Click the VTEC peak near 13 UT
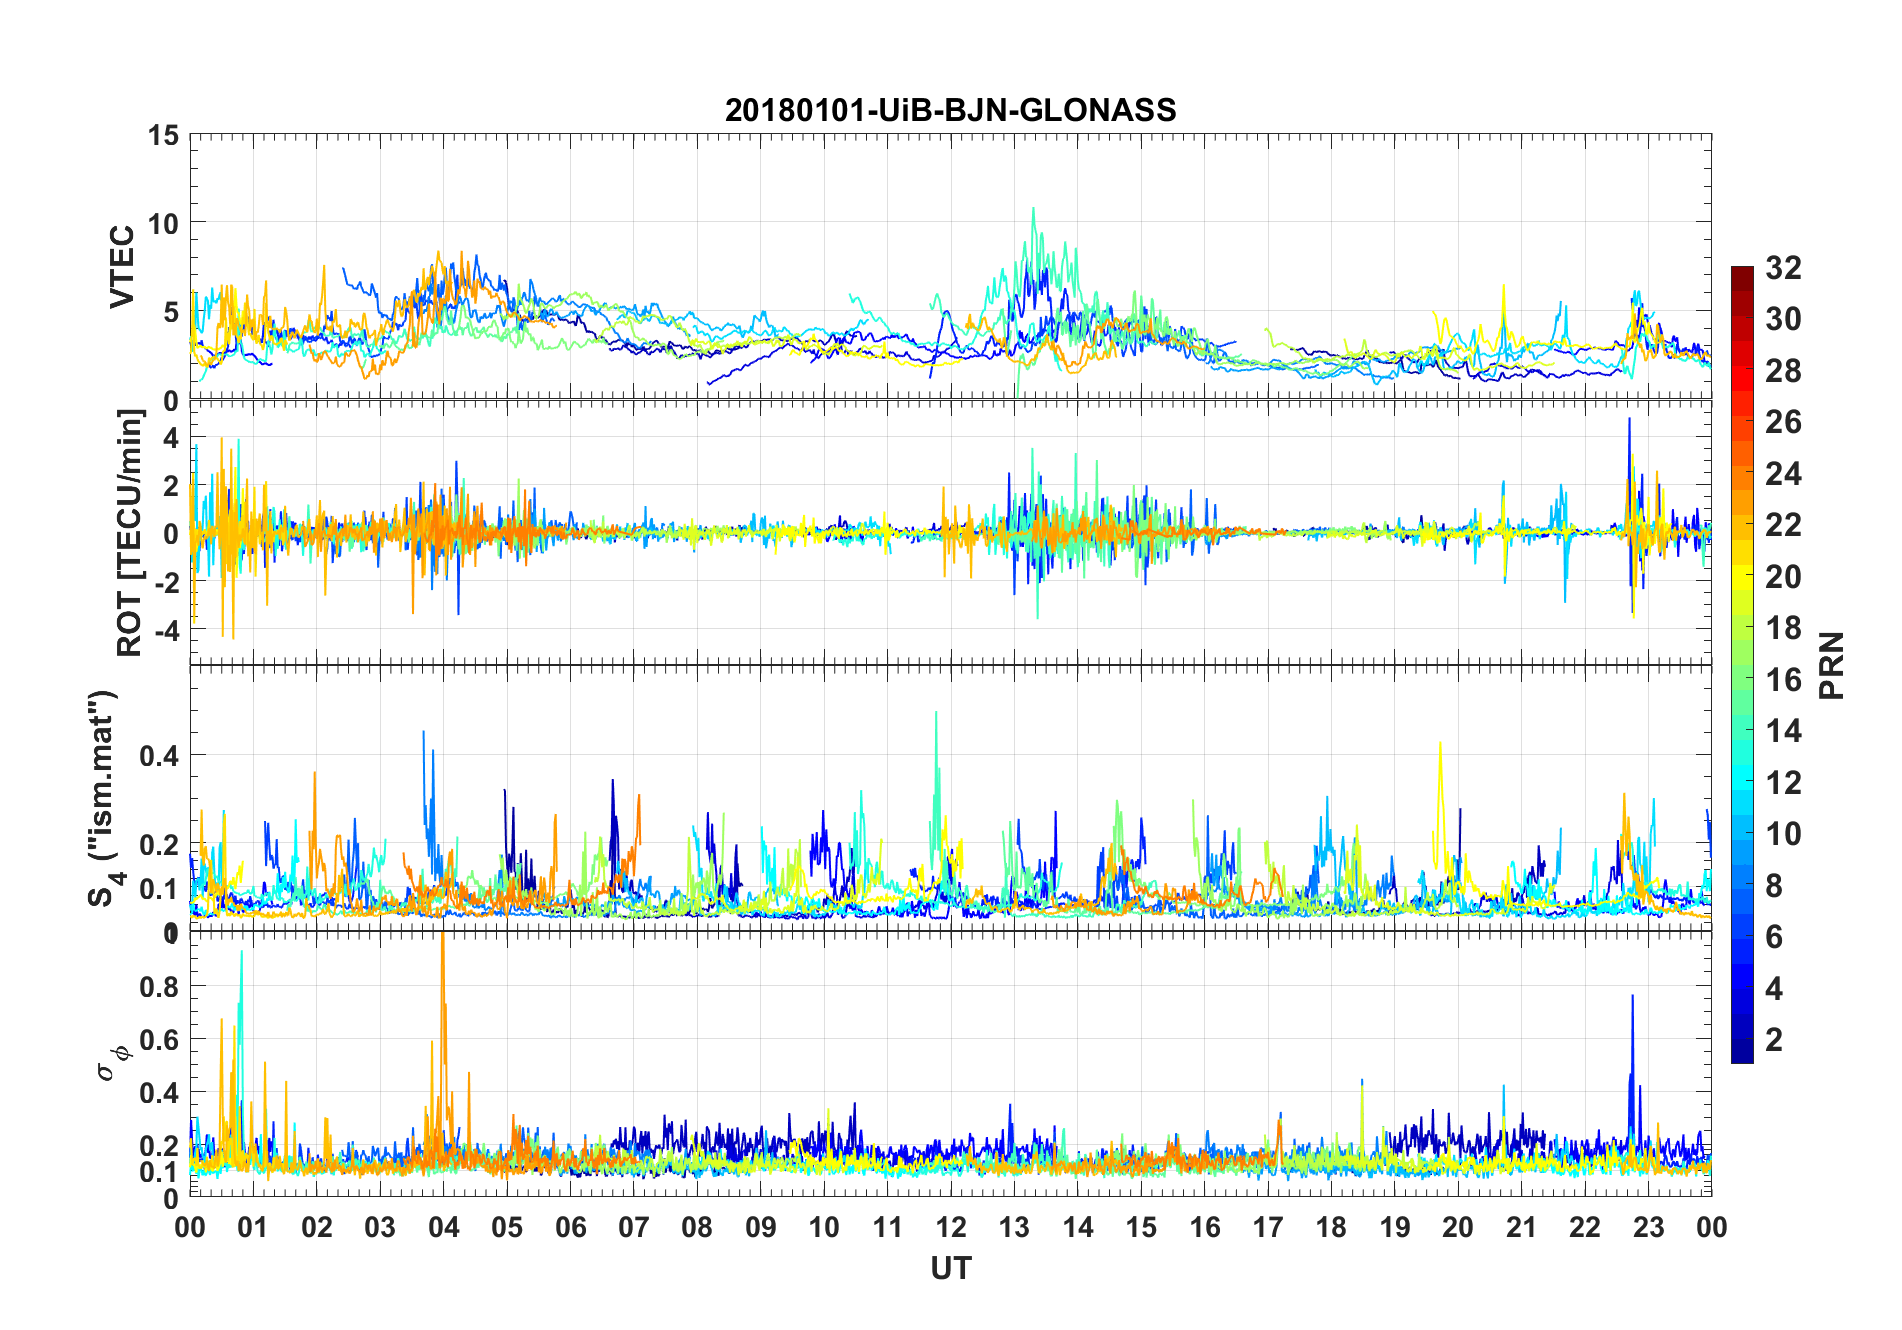 point(1033,209)
